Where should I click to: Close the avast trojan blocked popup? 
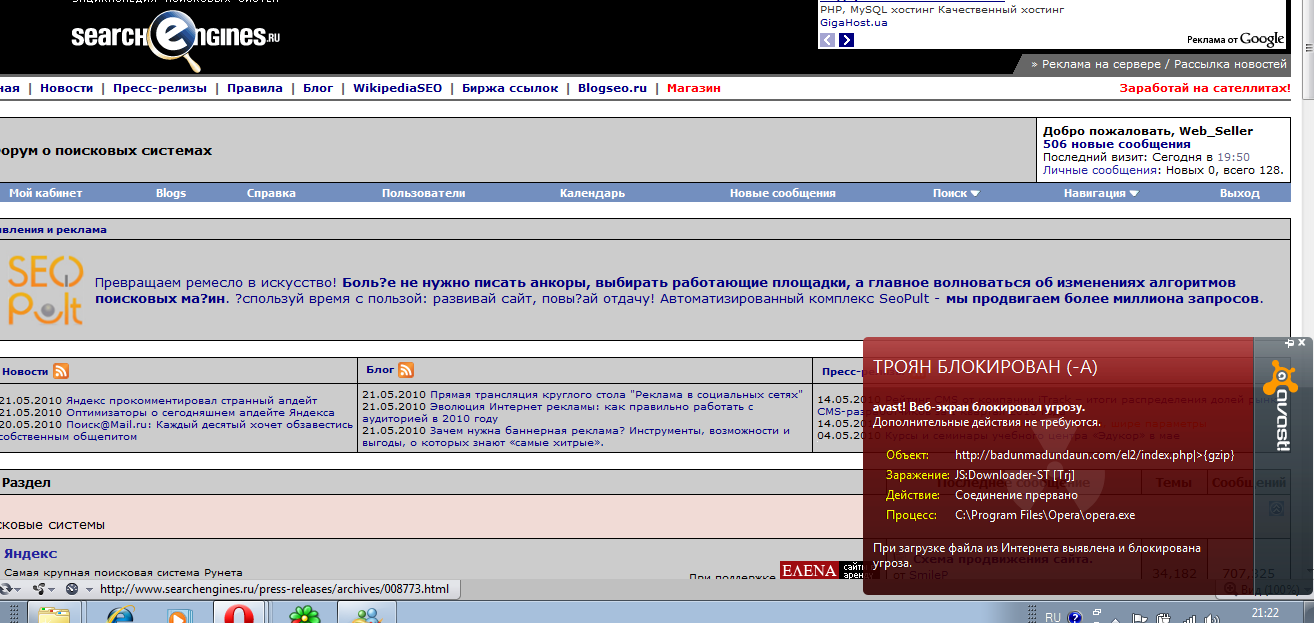(1302, 343)
